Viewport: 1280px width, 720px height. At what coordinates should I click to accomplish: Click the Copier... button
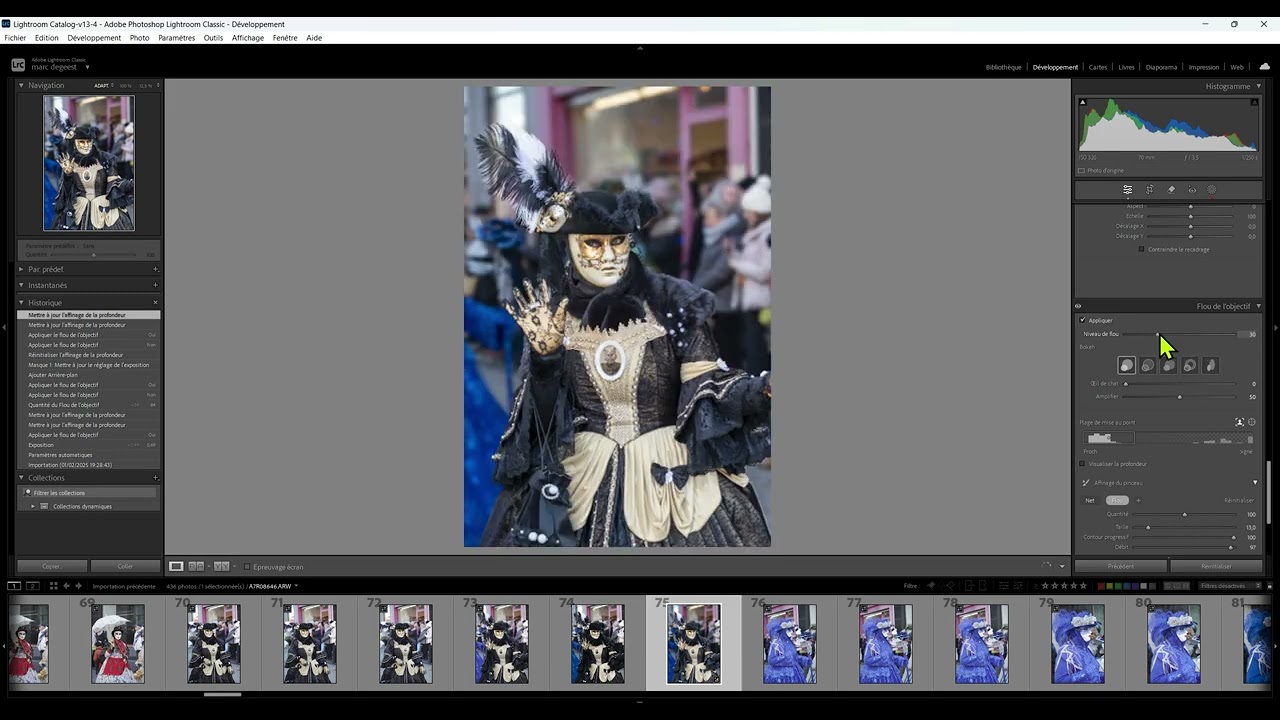pos(52,566)
